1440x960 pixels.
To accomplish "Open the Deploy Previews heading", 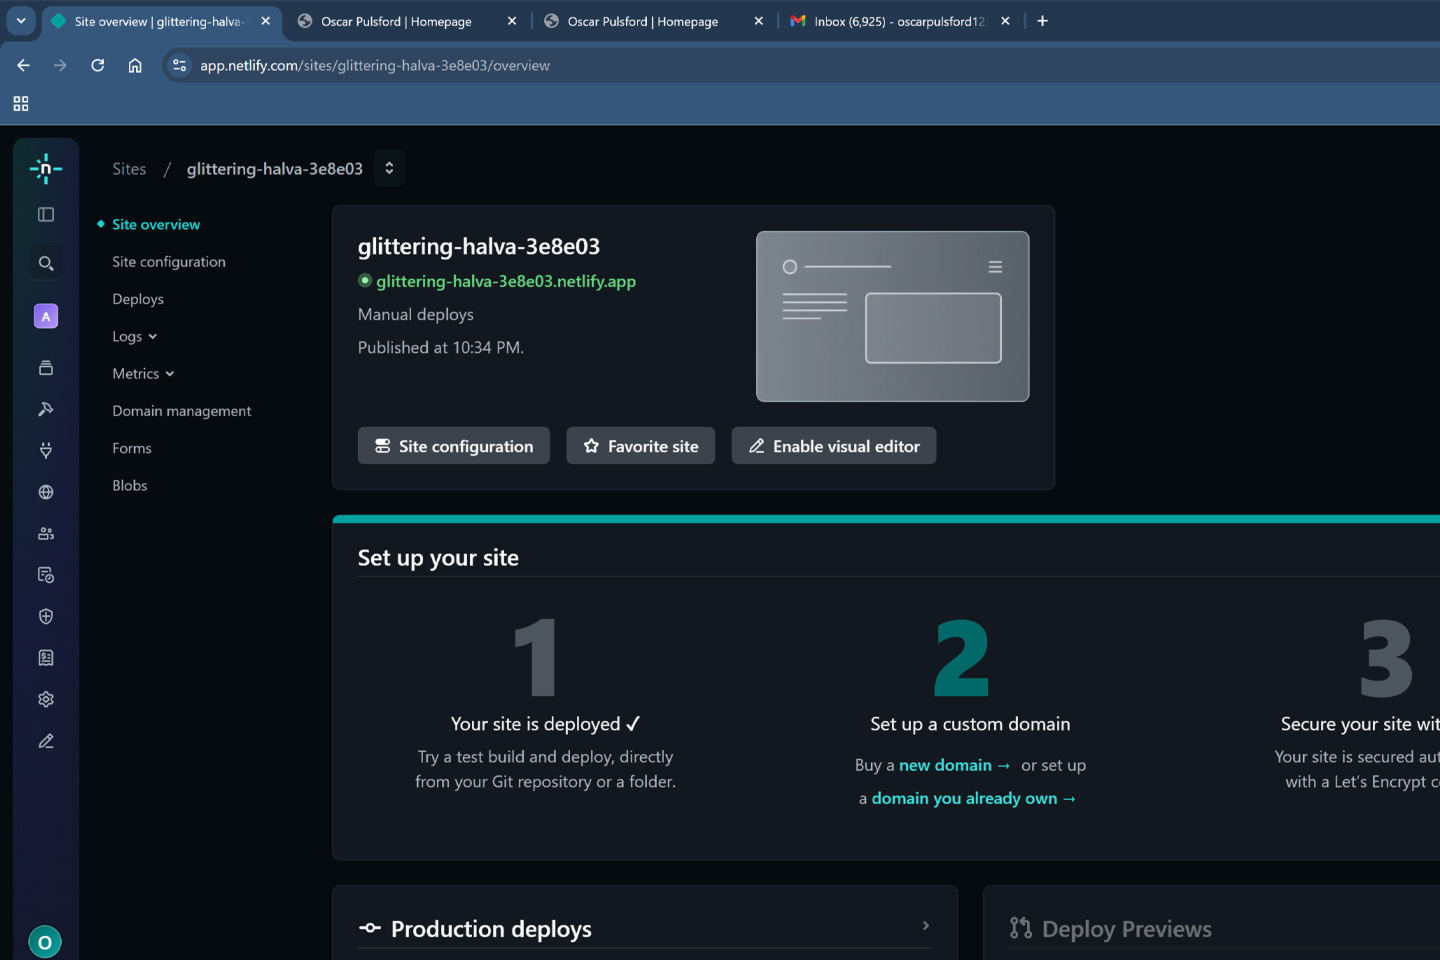I will [1126, 929].
